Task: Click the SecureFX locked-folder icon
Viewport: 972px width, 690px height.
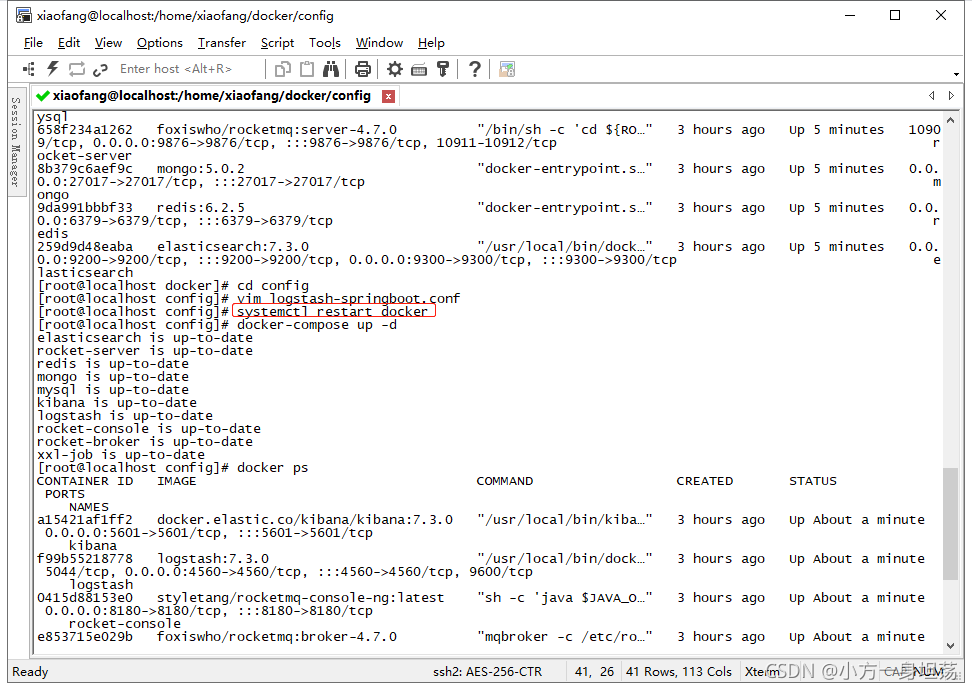Action: point(507,69)
